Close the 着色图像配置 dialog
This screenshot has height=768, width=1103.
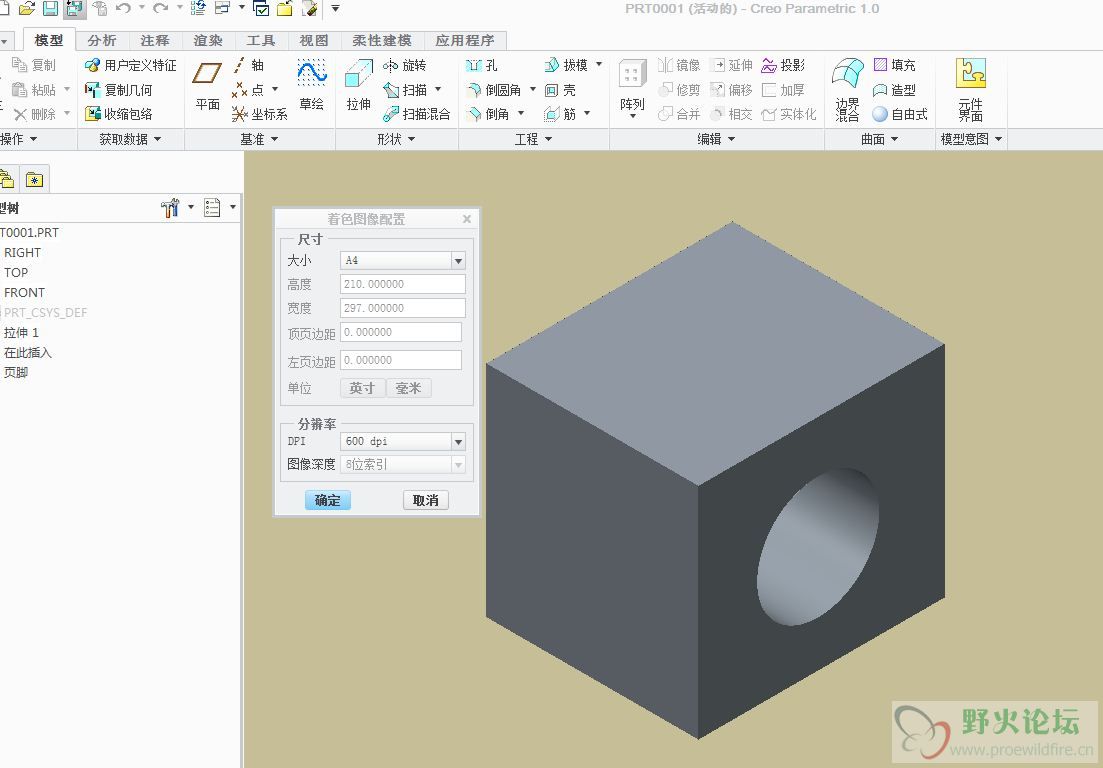coord(466,219)
